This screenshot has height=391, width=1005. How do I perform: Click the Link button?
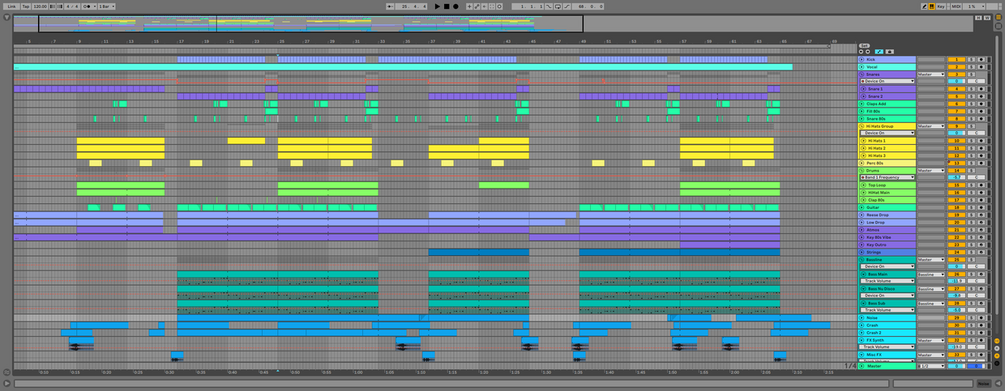tap(12, 6)
